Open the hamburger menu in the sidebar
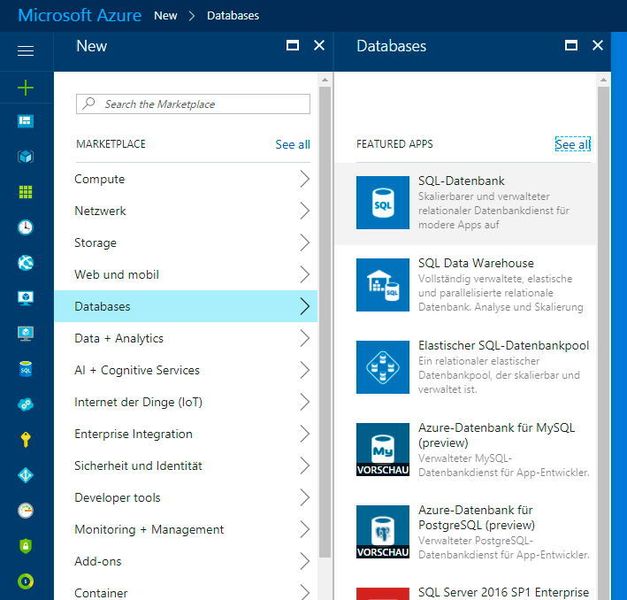This screenshot has width=627, height=600. [x=26, y=51]
